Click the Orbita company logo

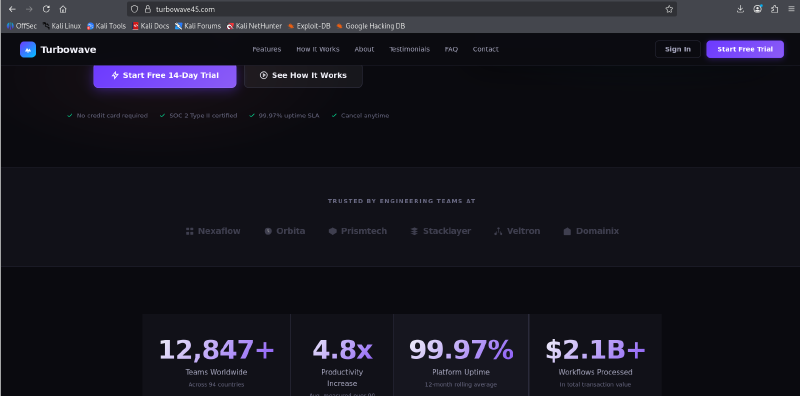point(285,231)
